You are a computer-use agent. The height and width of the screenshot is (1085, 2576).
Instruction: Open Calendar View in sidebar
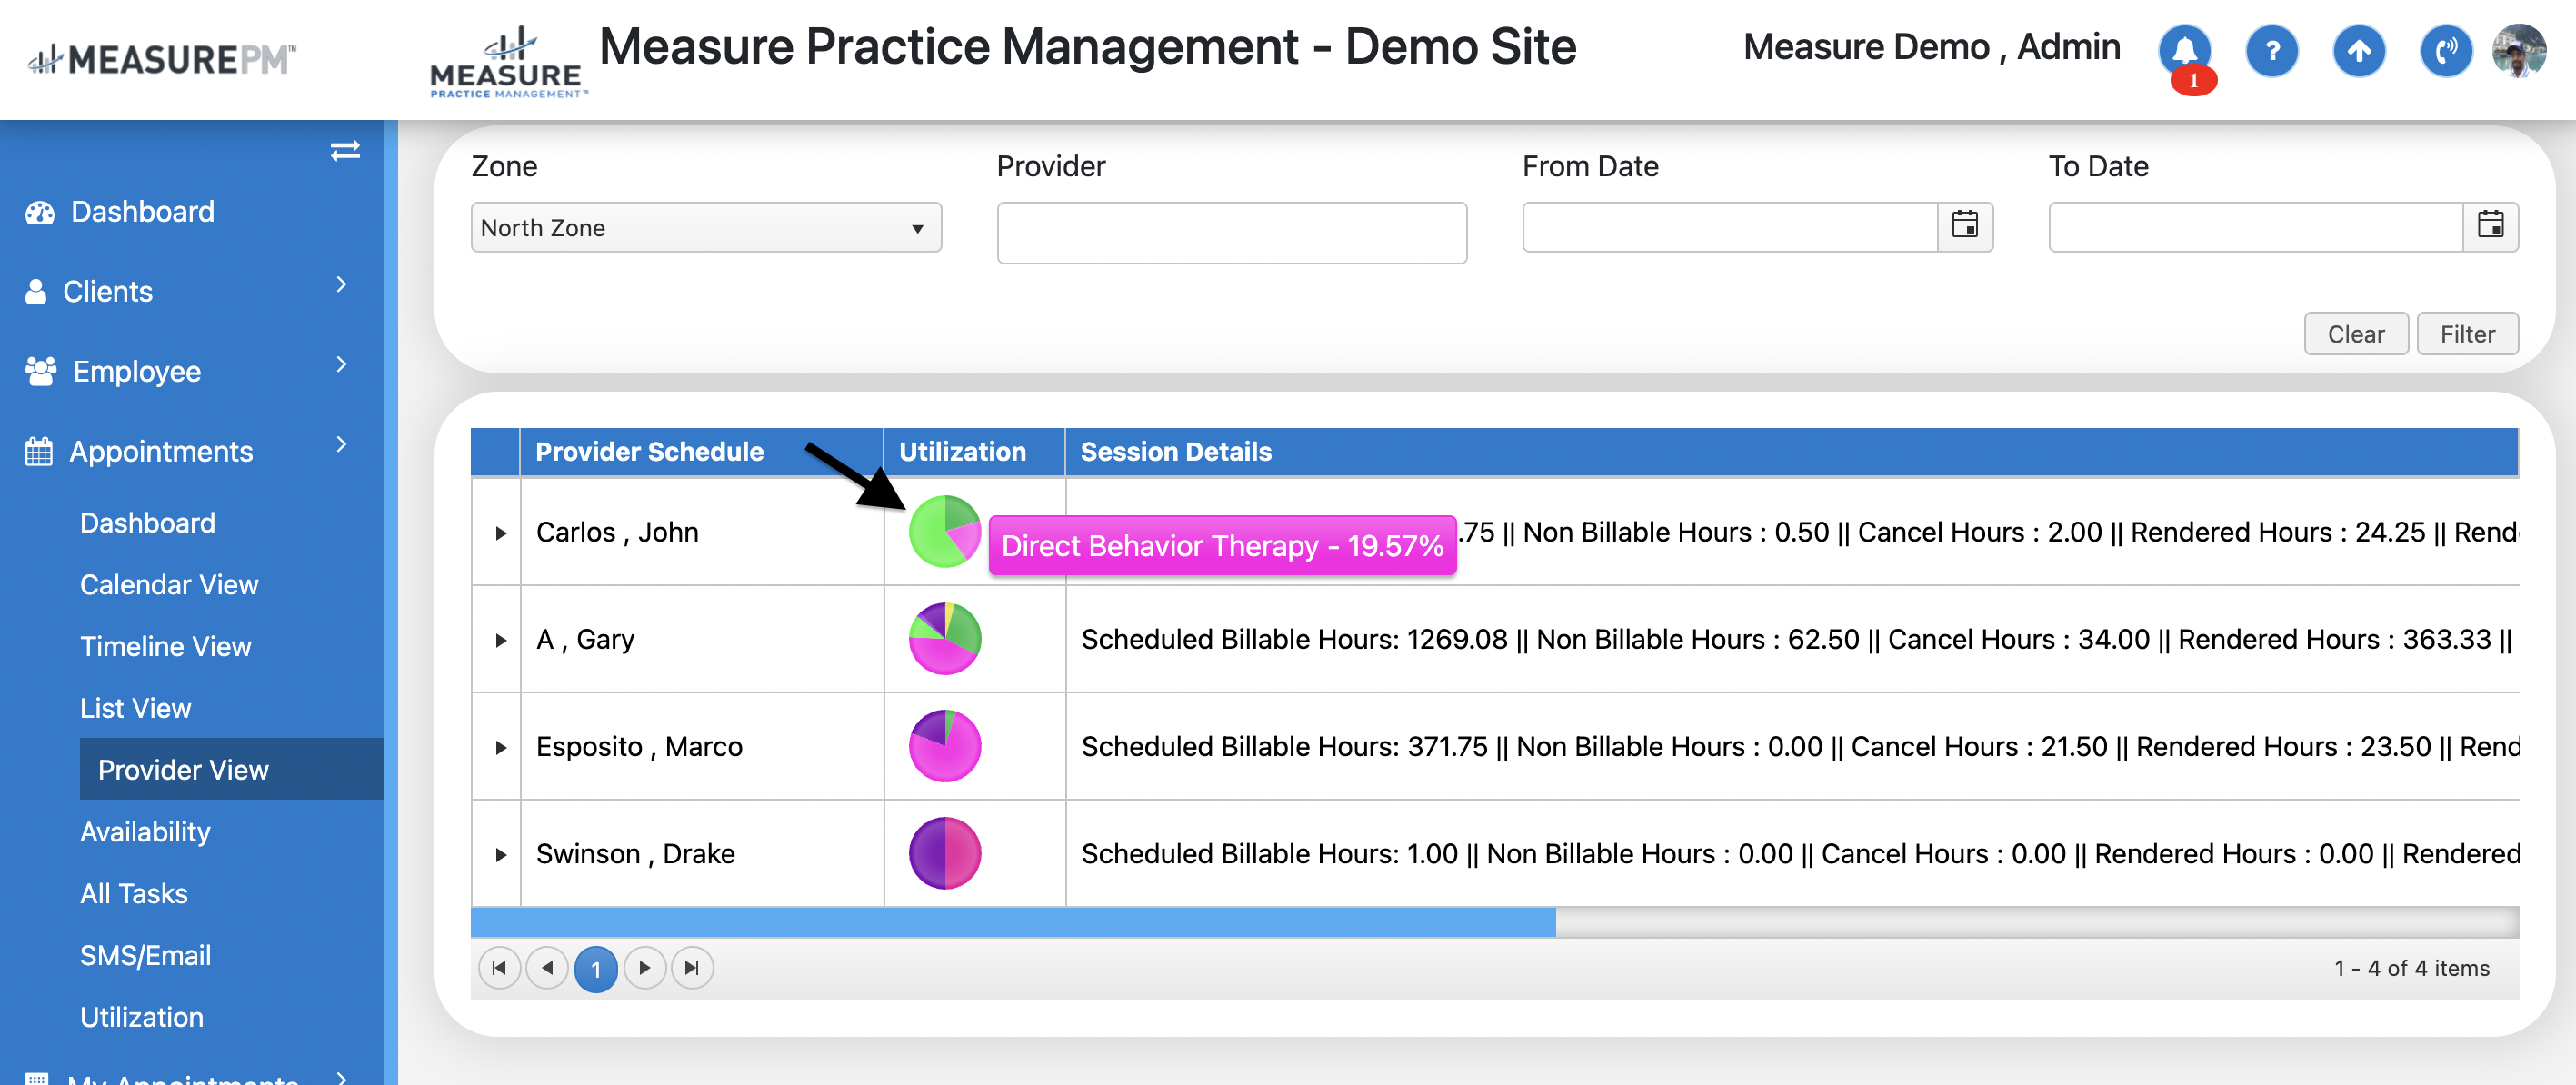click(168, 584)
